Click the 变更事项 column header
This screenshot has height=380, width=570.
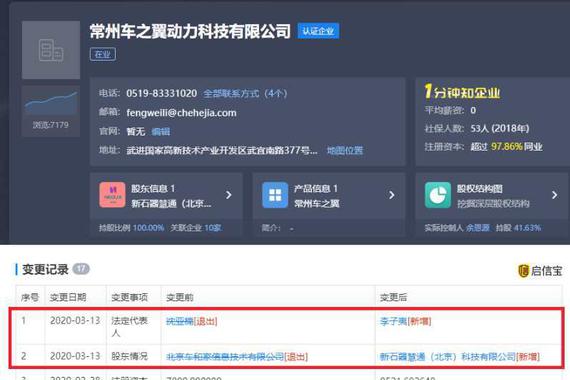click(129, 297)
